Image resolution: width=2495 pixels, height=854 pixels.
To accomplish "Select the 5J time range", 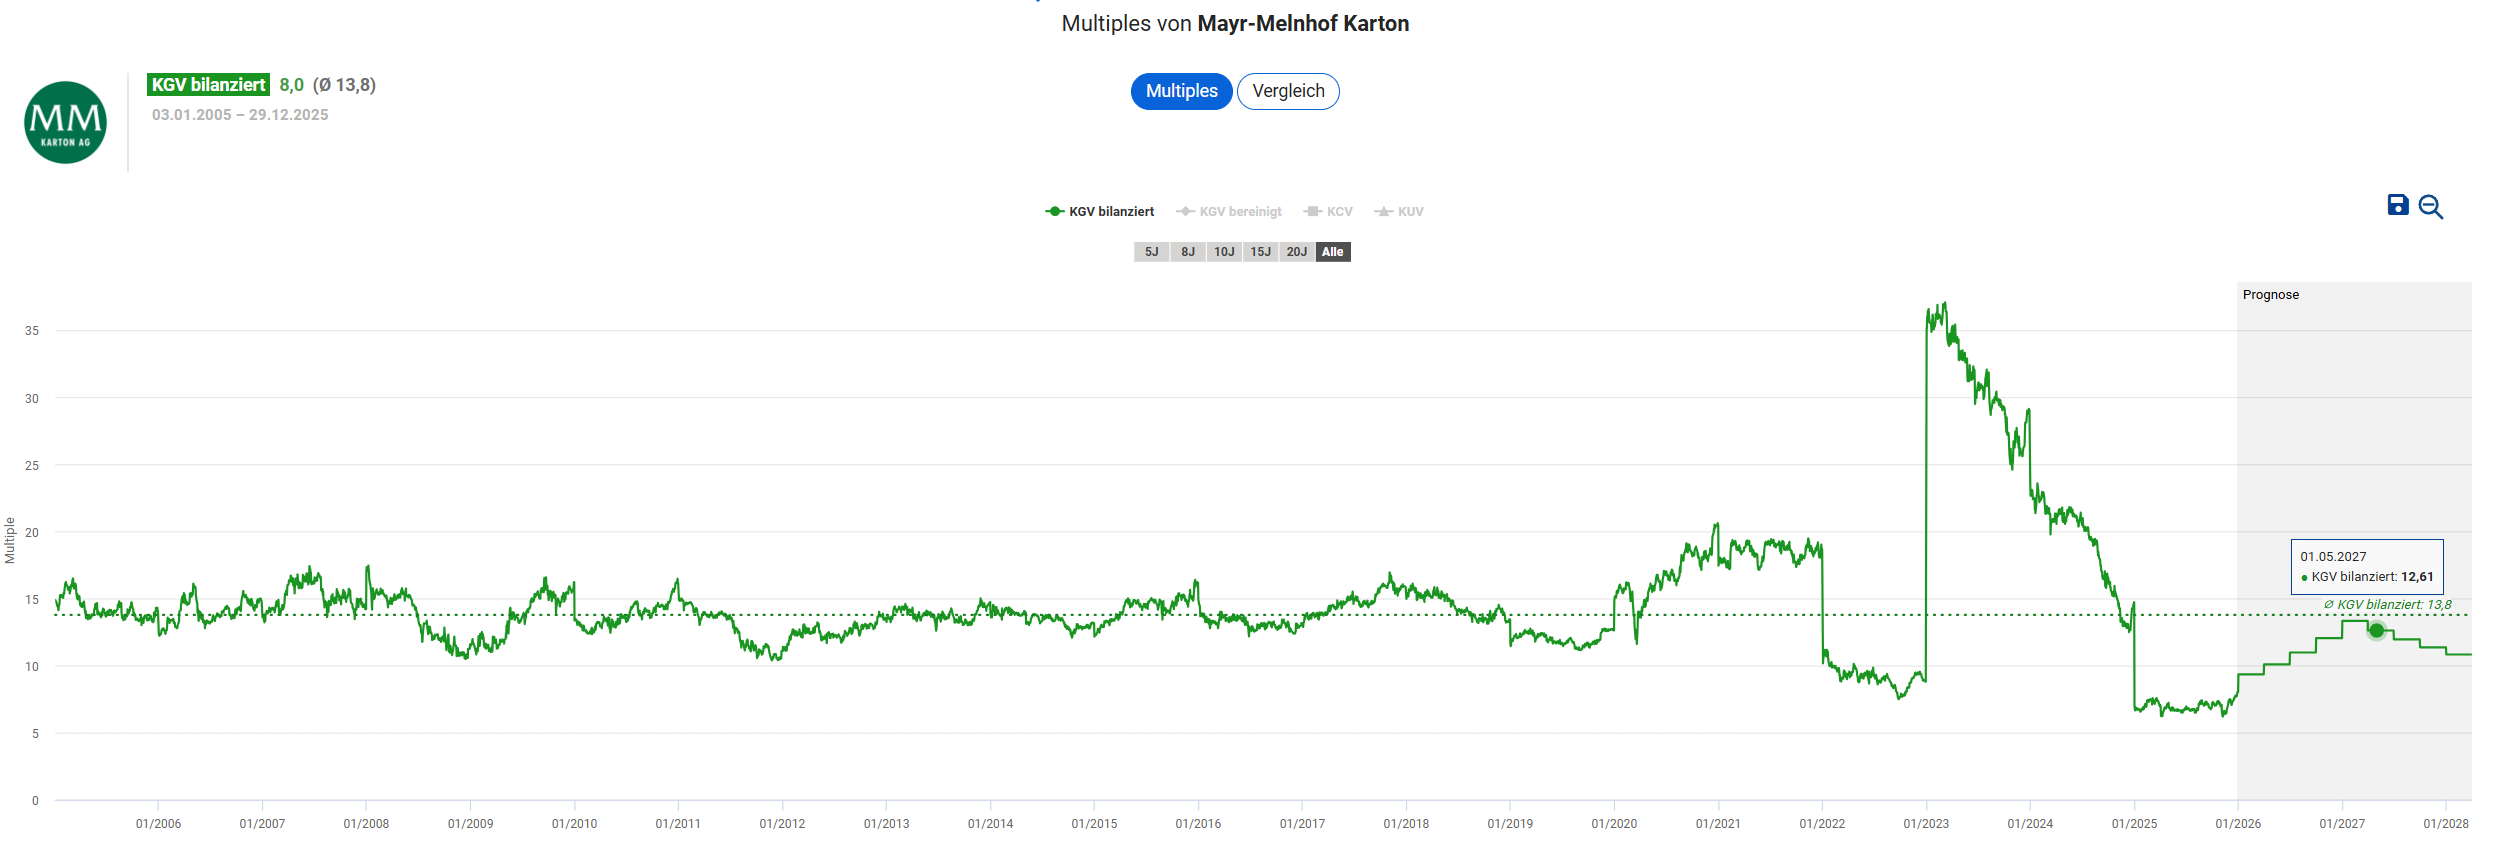I will click(x=1151, y=252).
